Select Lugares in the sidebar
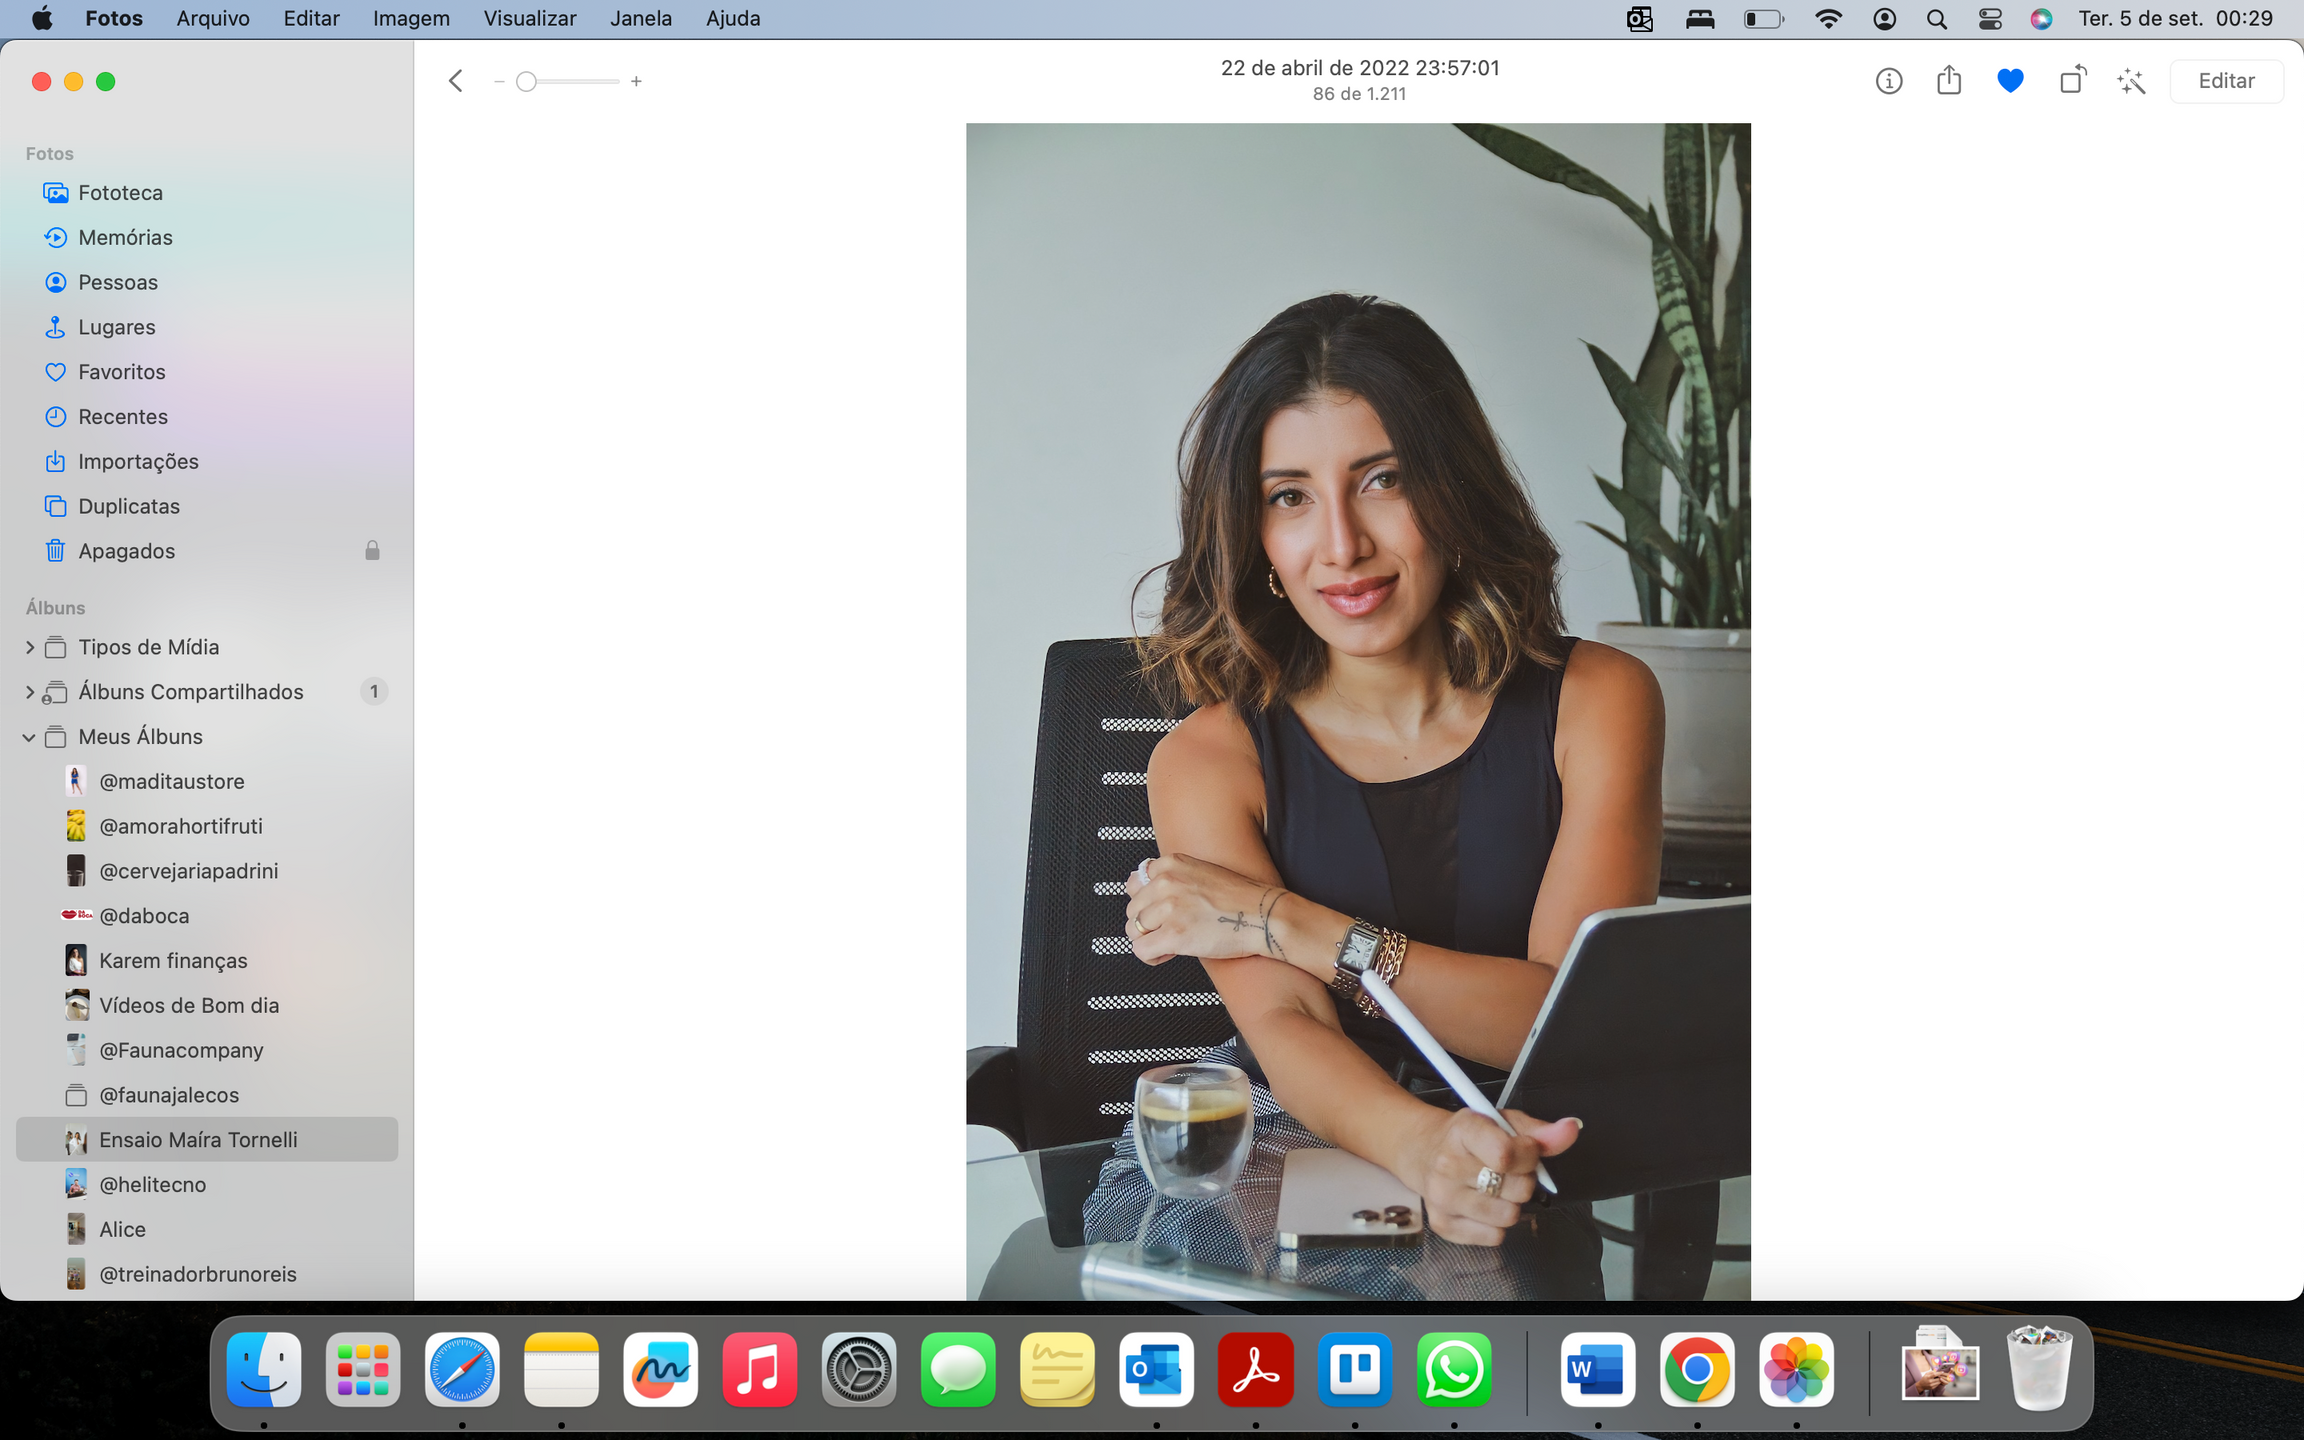This screenshot has width=2304, height=1440. pyautogui.click(x=207, y=327)
